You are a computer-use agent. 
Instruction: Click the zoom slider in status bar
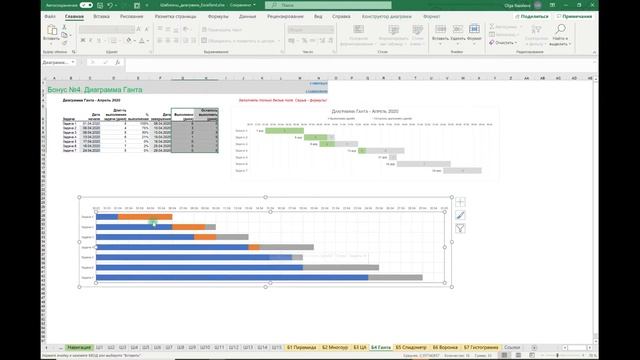pyautogui.click(x=563, y=355)
